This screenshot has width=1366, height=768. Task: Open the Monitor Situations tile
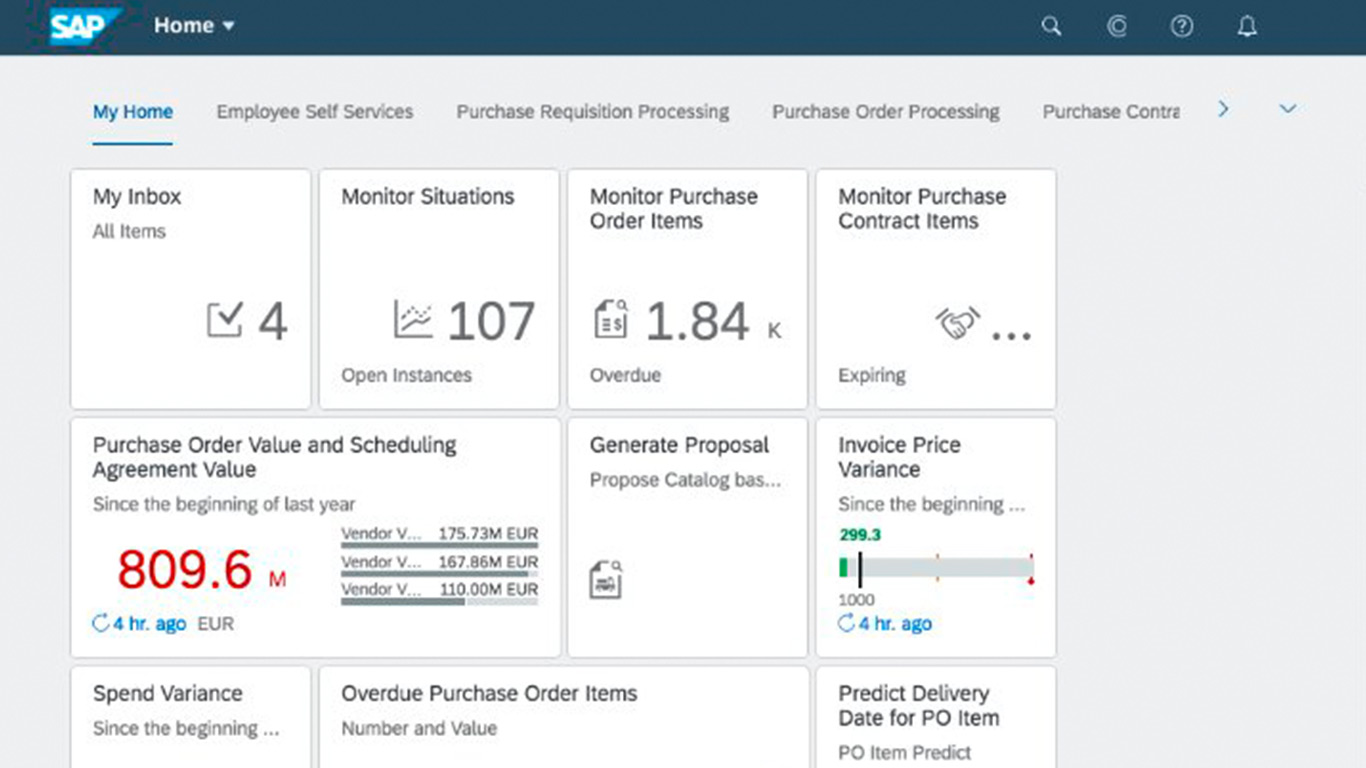pyautogui.click(x=439, y=289)
